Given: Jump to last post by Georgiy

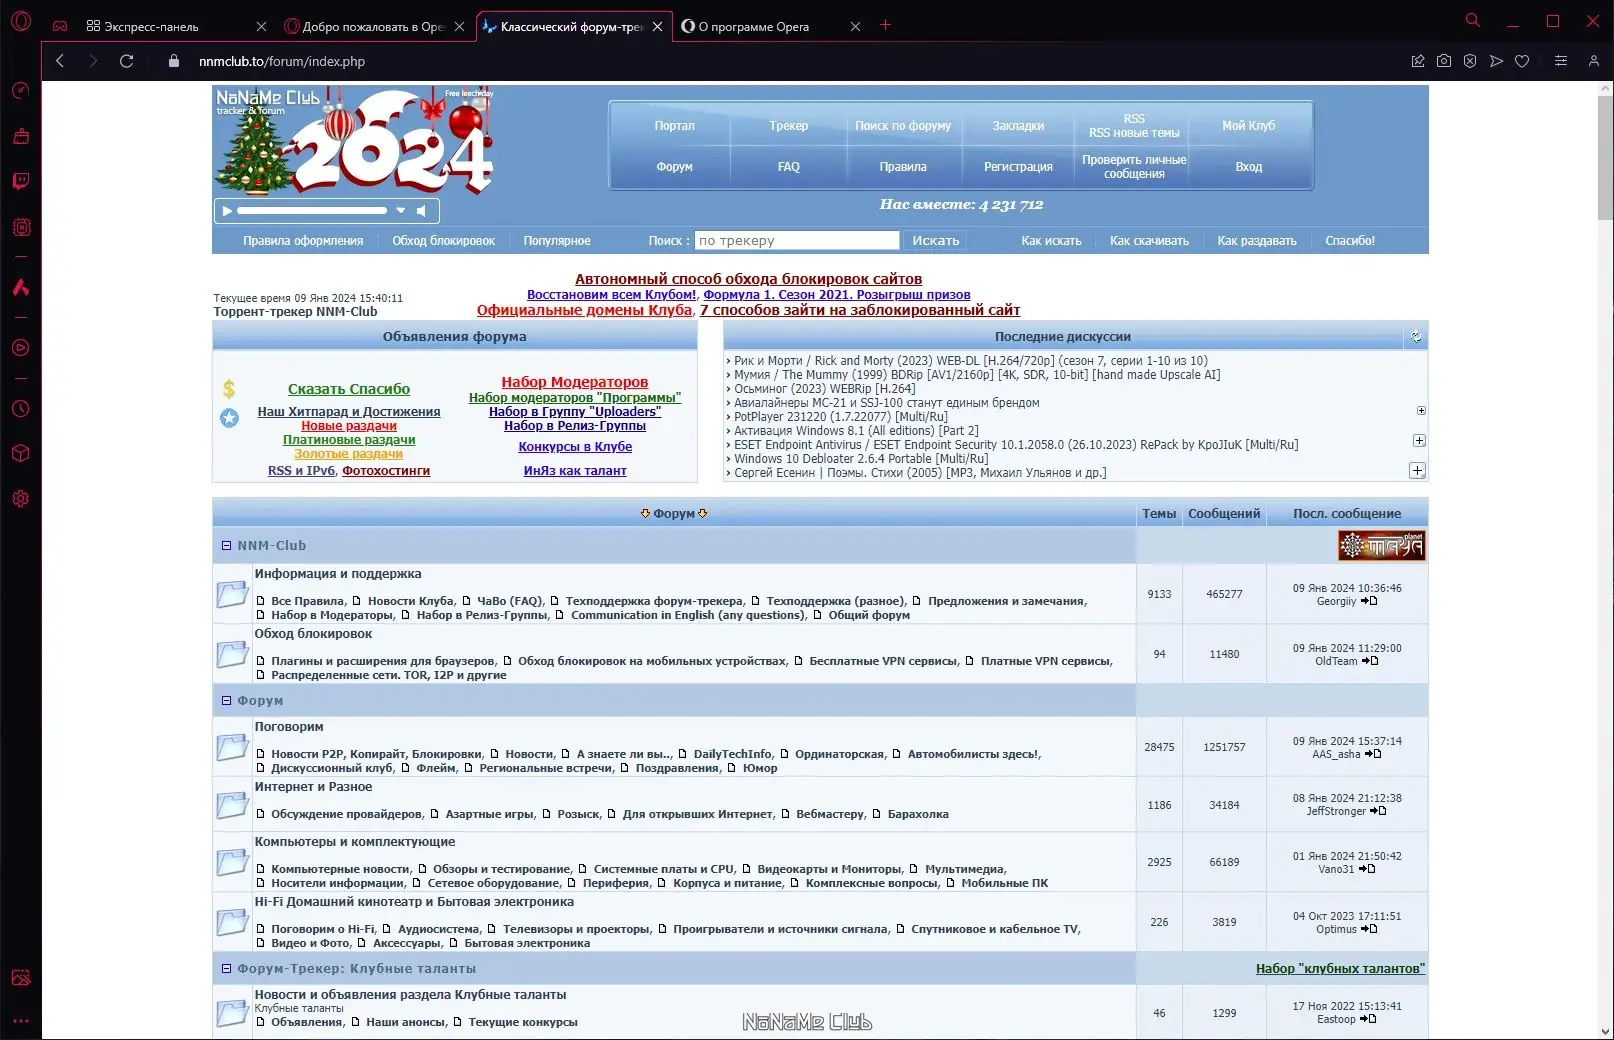Looking at the screenshot, I should tap(1370, 601).
